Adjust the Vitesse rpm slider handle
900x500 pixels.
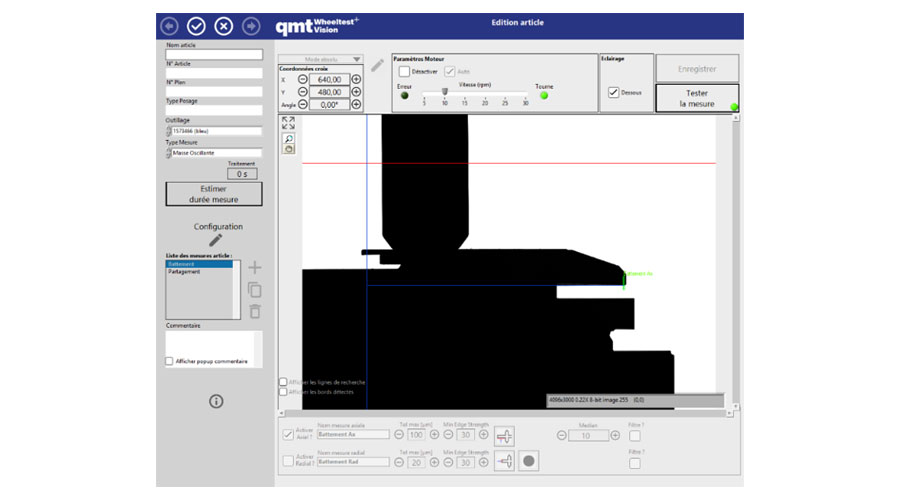445,93
